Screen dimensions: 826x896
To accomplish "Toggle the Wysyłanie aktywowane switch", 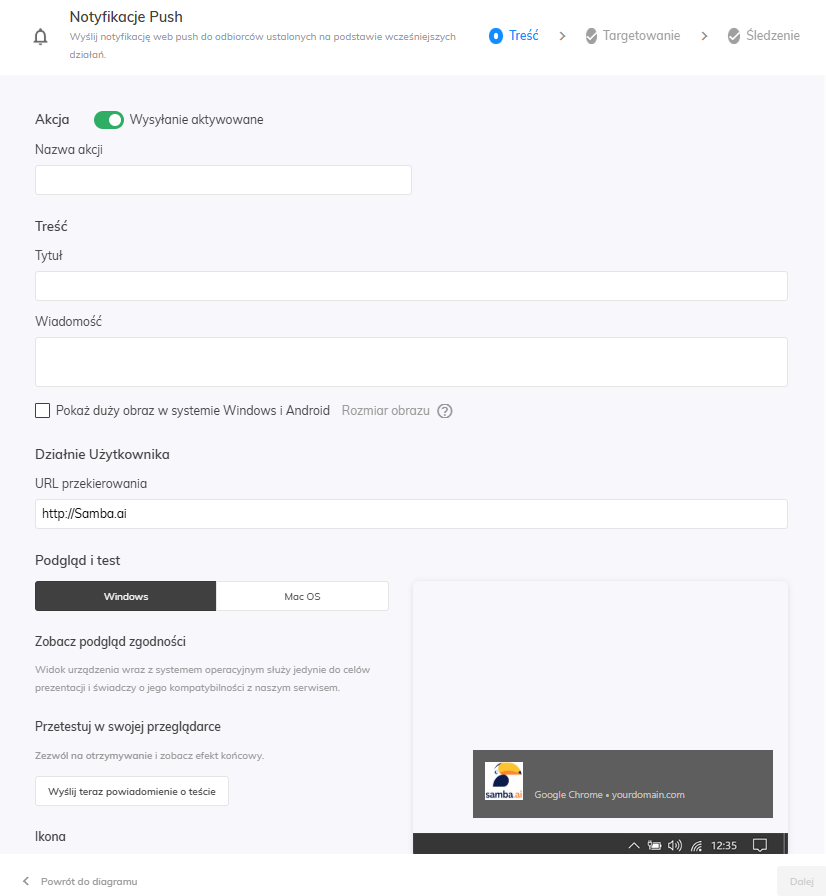I will pos(109,120).
